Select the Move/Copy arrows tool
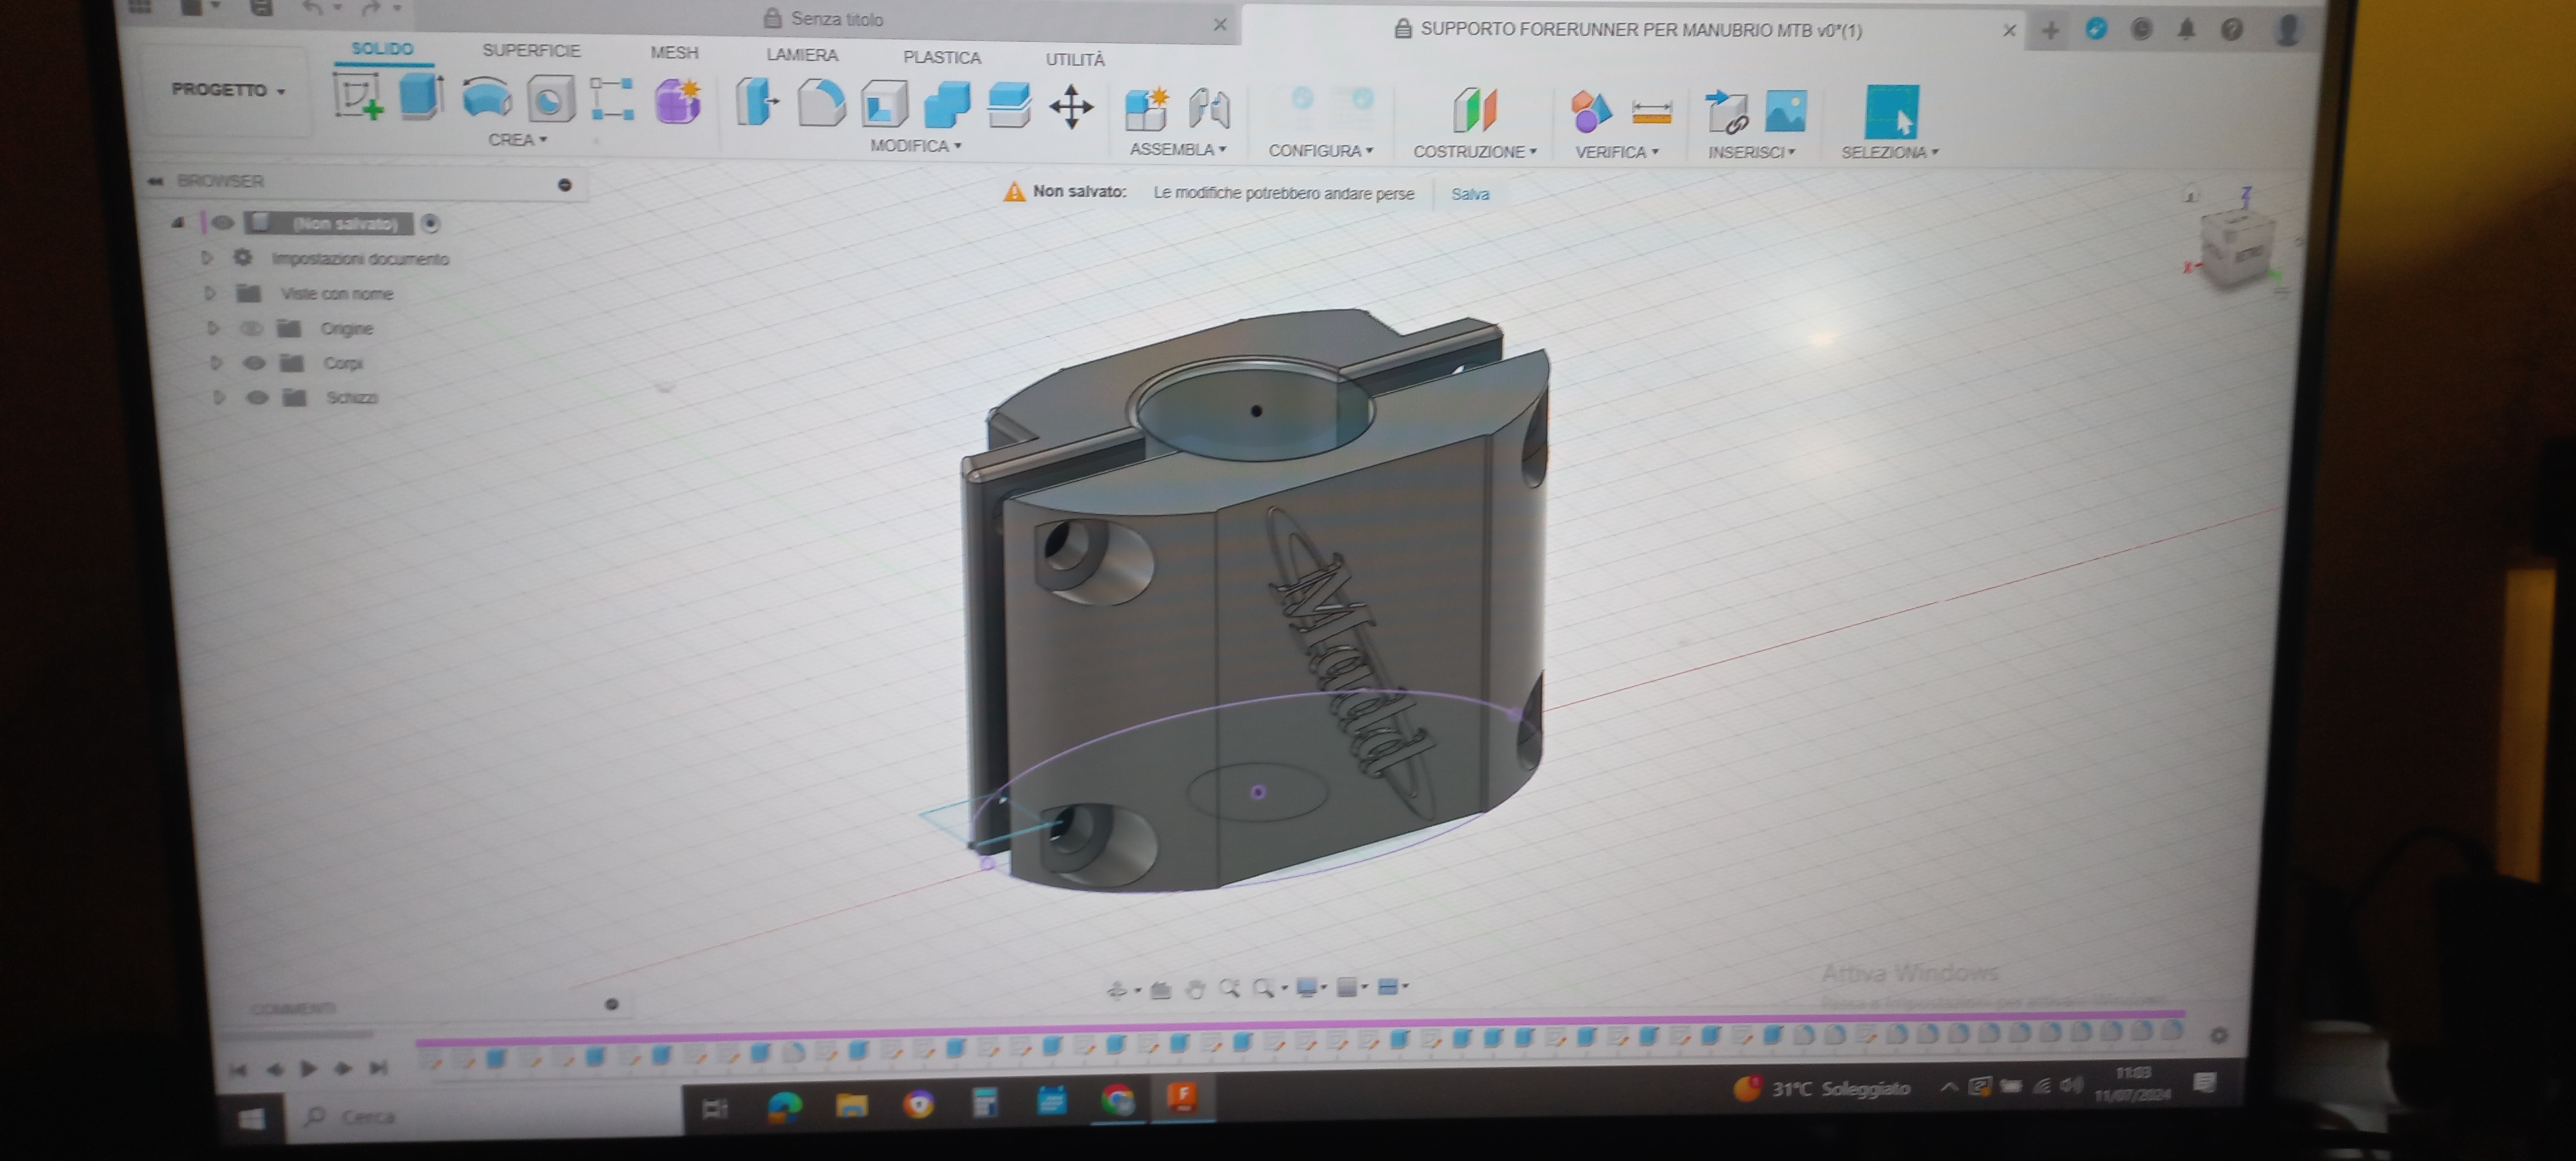 tap(1071, 107)
